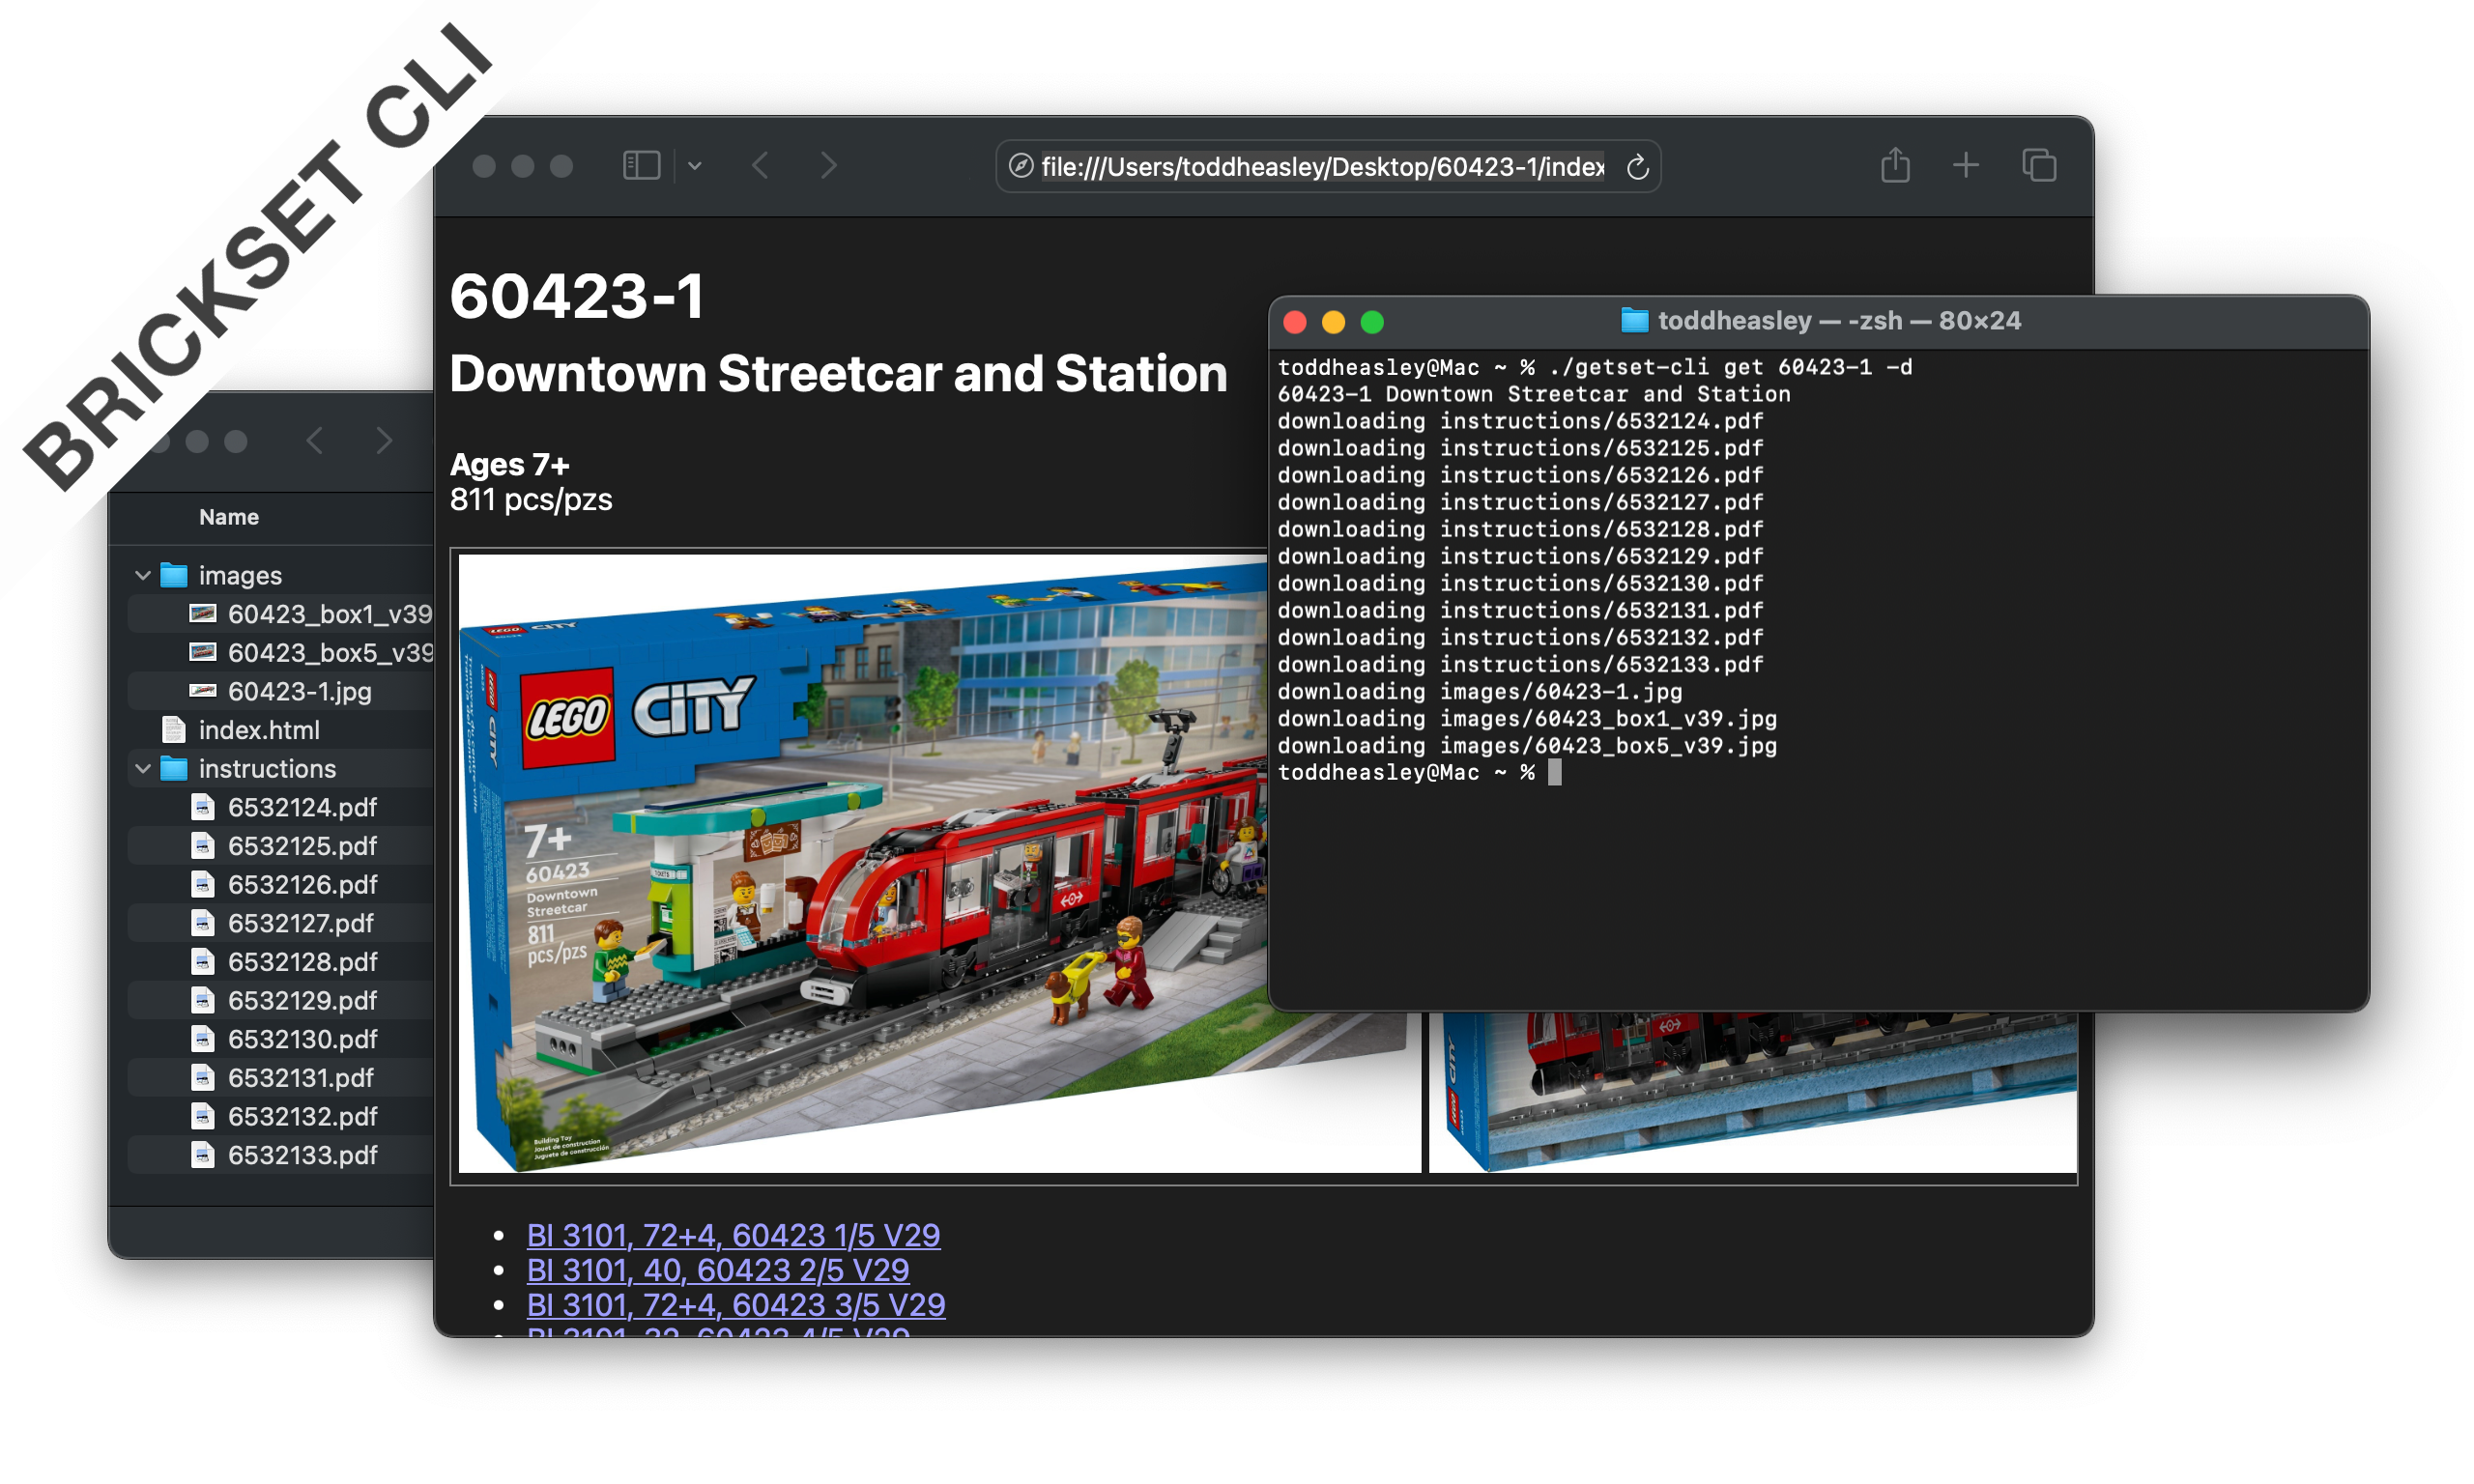Image resolution: width=2474 pixels, height=1484 pixels.
Task: Go back in Safari browser
Action: 760,165
